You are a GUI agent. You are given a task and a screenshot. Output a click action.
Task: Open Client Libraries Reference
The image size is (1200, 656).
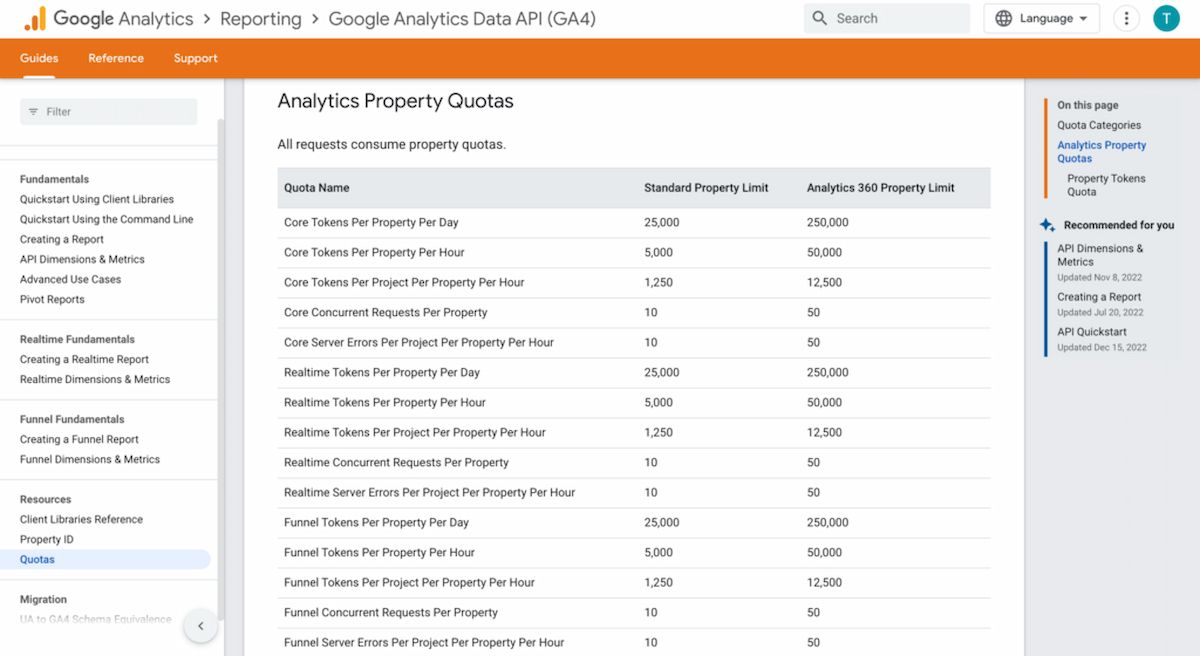coord(81,519)
